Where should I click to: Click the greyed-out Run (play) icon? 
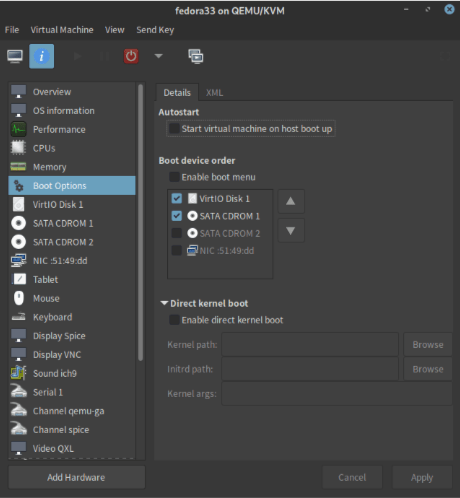(77, 56)
